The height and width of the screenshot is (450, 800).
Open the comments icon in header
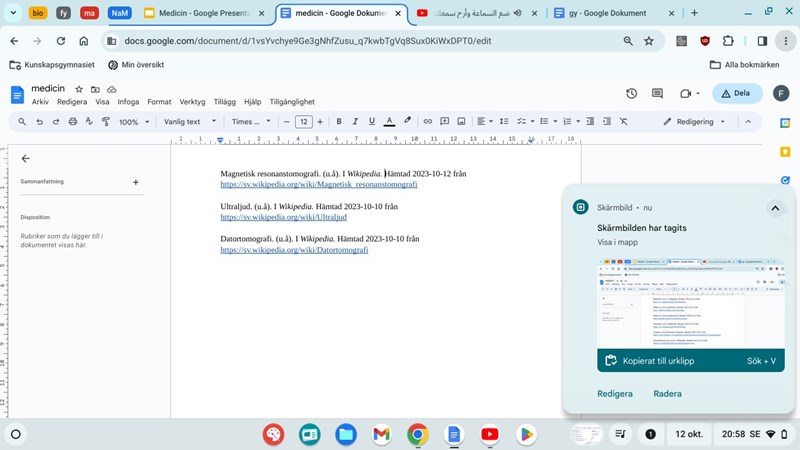click(658, 93)
